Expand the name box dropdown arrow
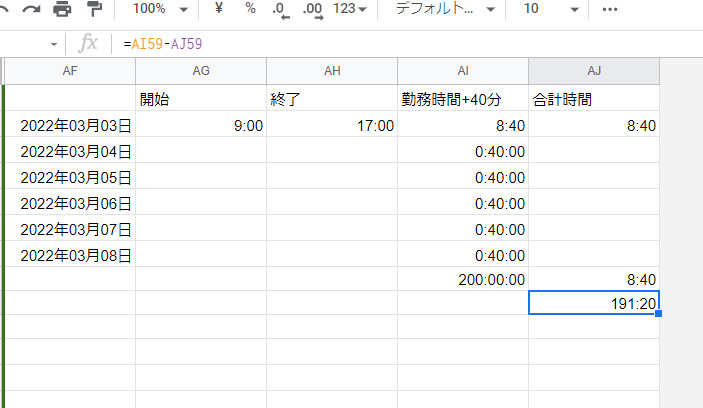 coord(54,45)
